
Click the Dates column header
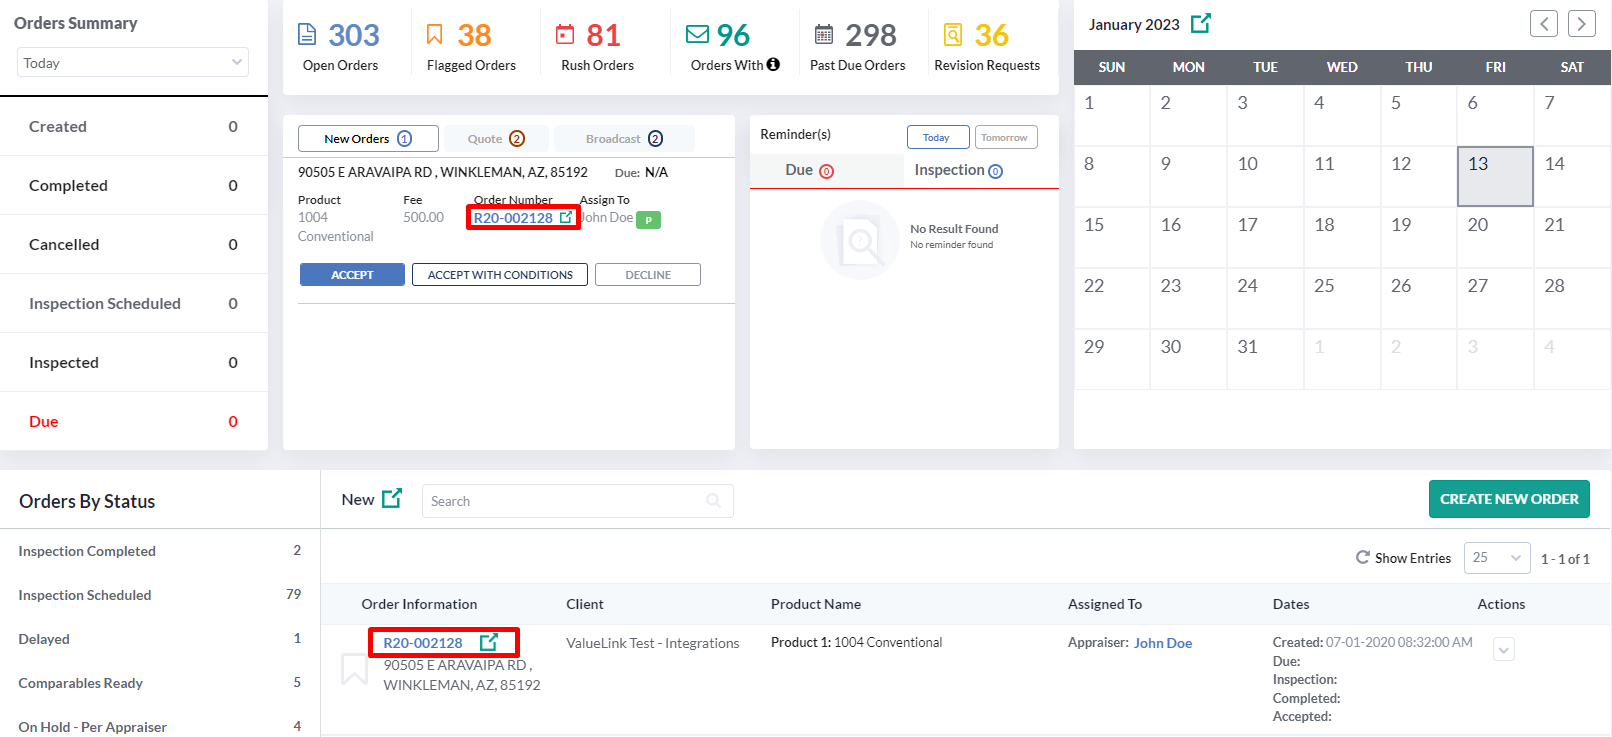[x=1291, y=604]
